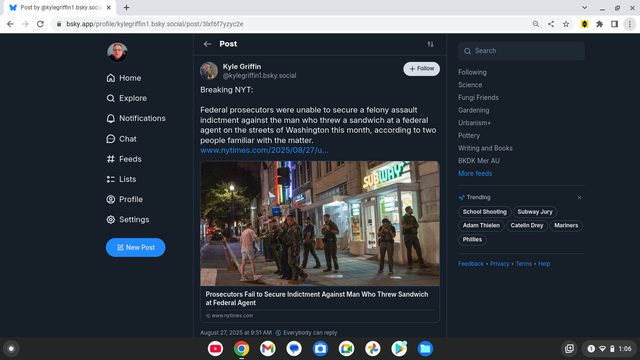Screen dimensions: 640x360
Task: Dismiss the Trending section
Action: (579, 198)
